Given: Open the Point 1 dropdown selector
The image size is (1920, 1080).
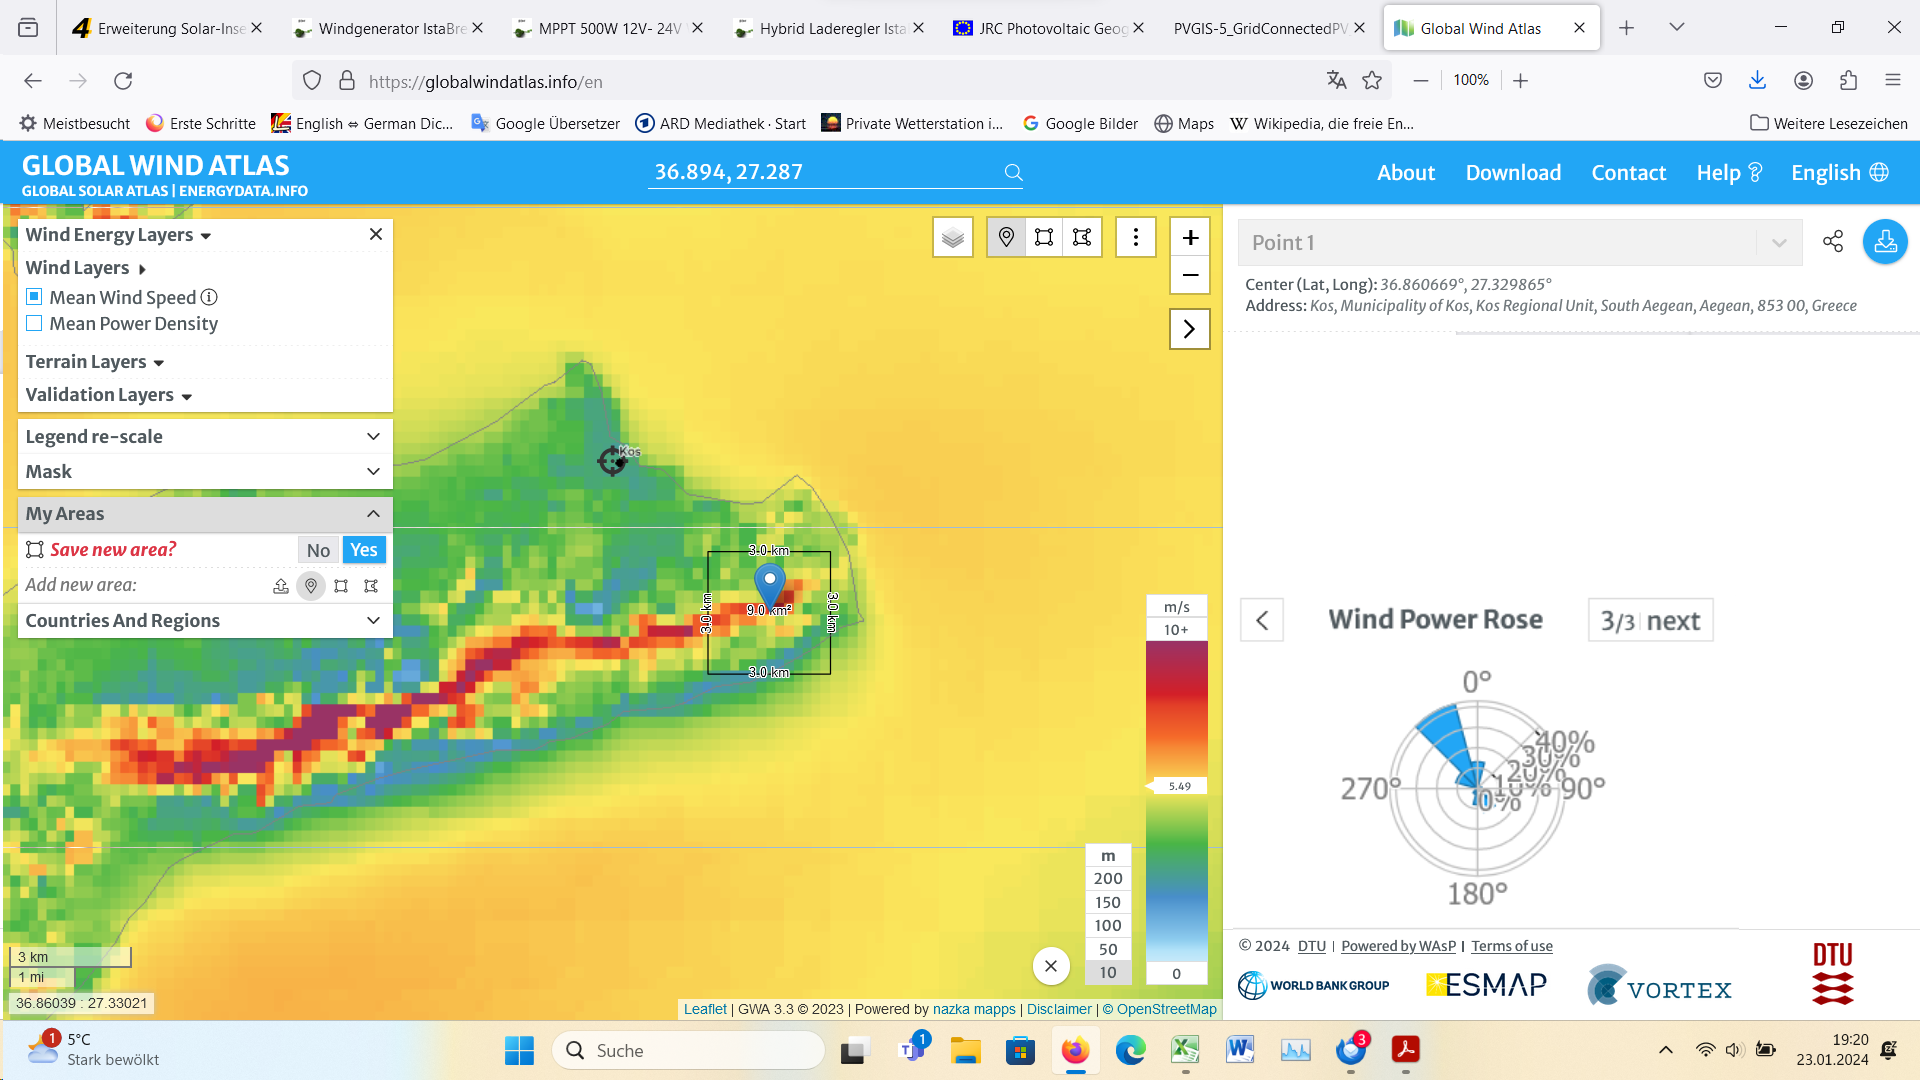Looking at the screenshot, I should 1778,243.
